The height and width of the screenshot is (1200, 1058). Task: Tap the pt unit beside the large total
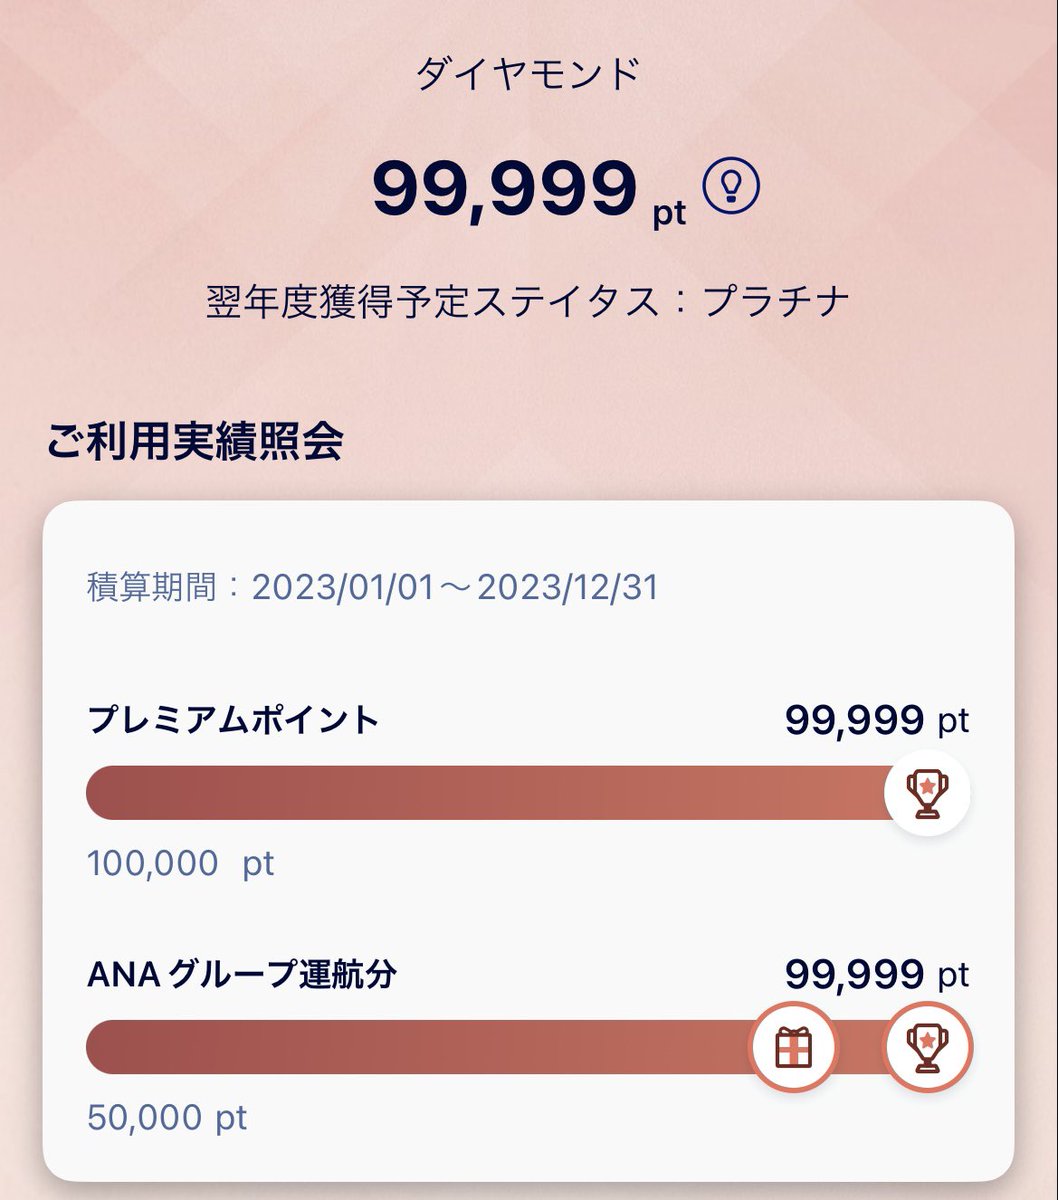coord(670,214)
